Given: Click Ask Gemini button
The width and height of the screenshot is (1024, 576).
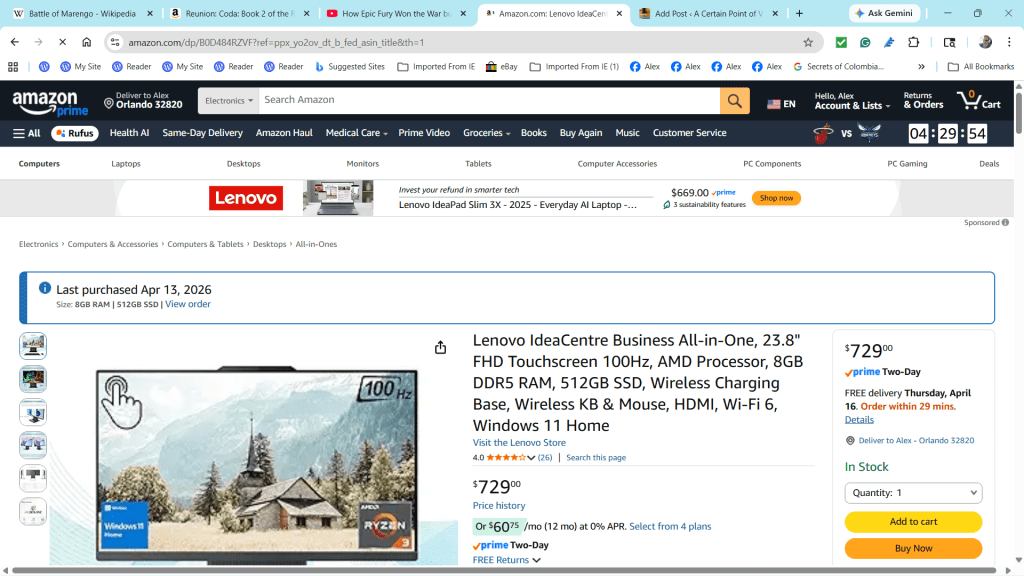Looking at the screenshot, I should (x=886, y=14).
